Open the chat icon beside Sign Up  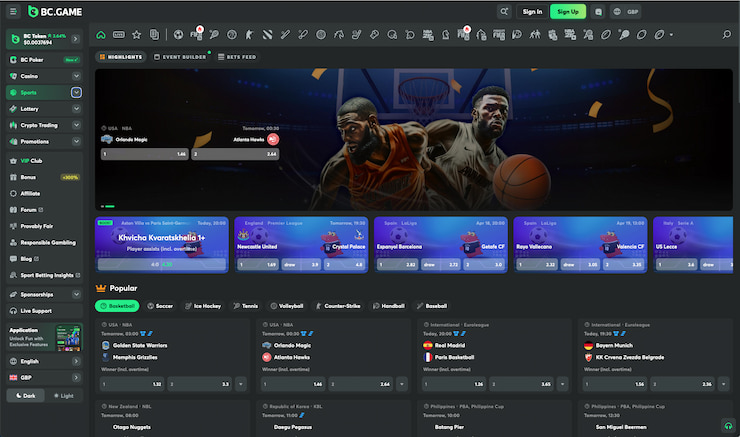pyautogui.click(x=598, y=12)
